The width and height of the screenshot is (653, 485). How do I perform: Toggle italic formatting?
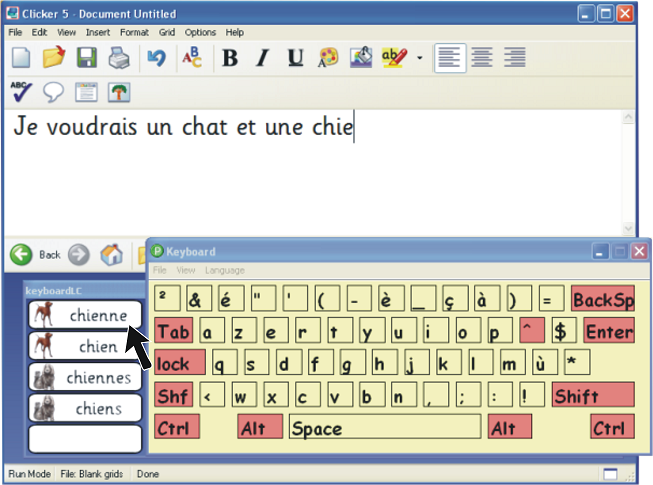[x=262, y=57]
